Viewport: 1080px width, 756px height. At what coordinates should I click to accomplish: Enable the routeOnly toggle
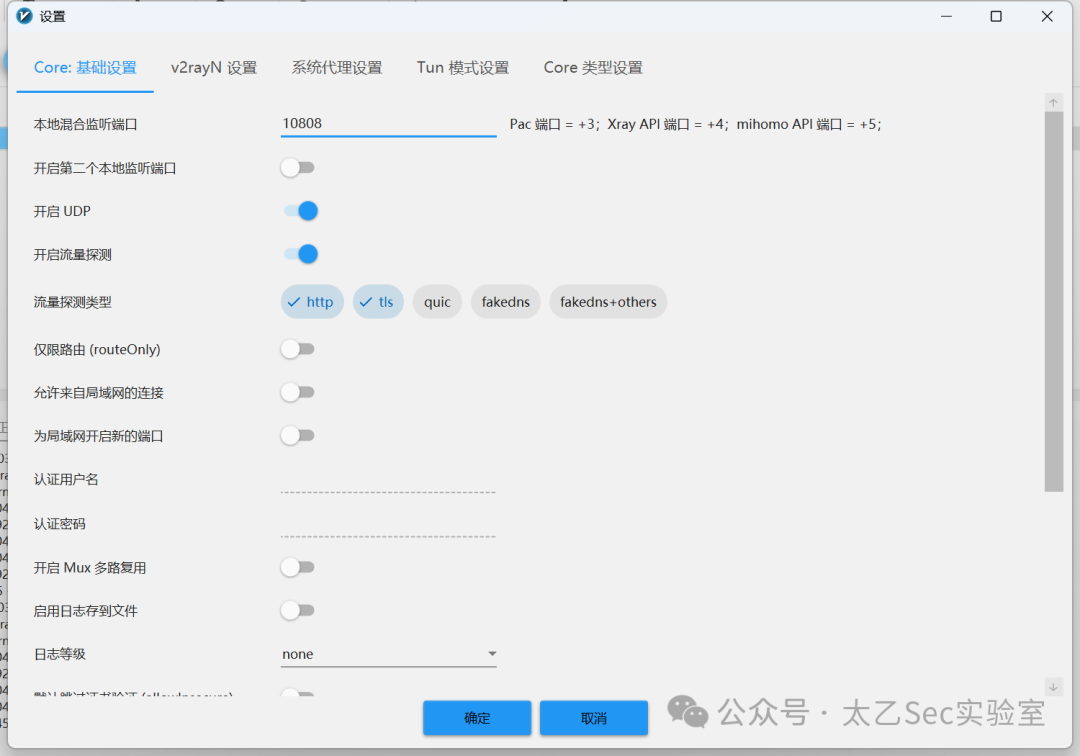click(298, 348)
